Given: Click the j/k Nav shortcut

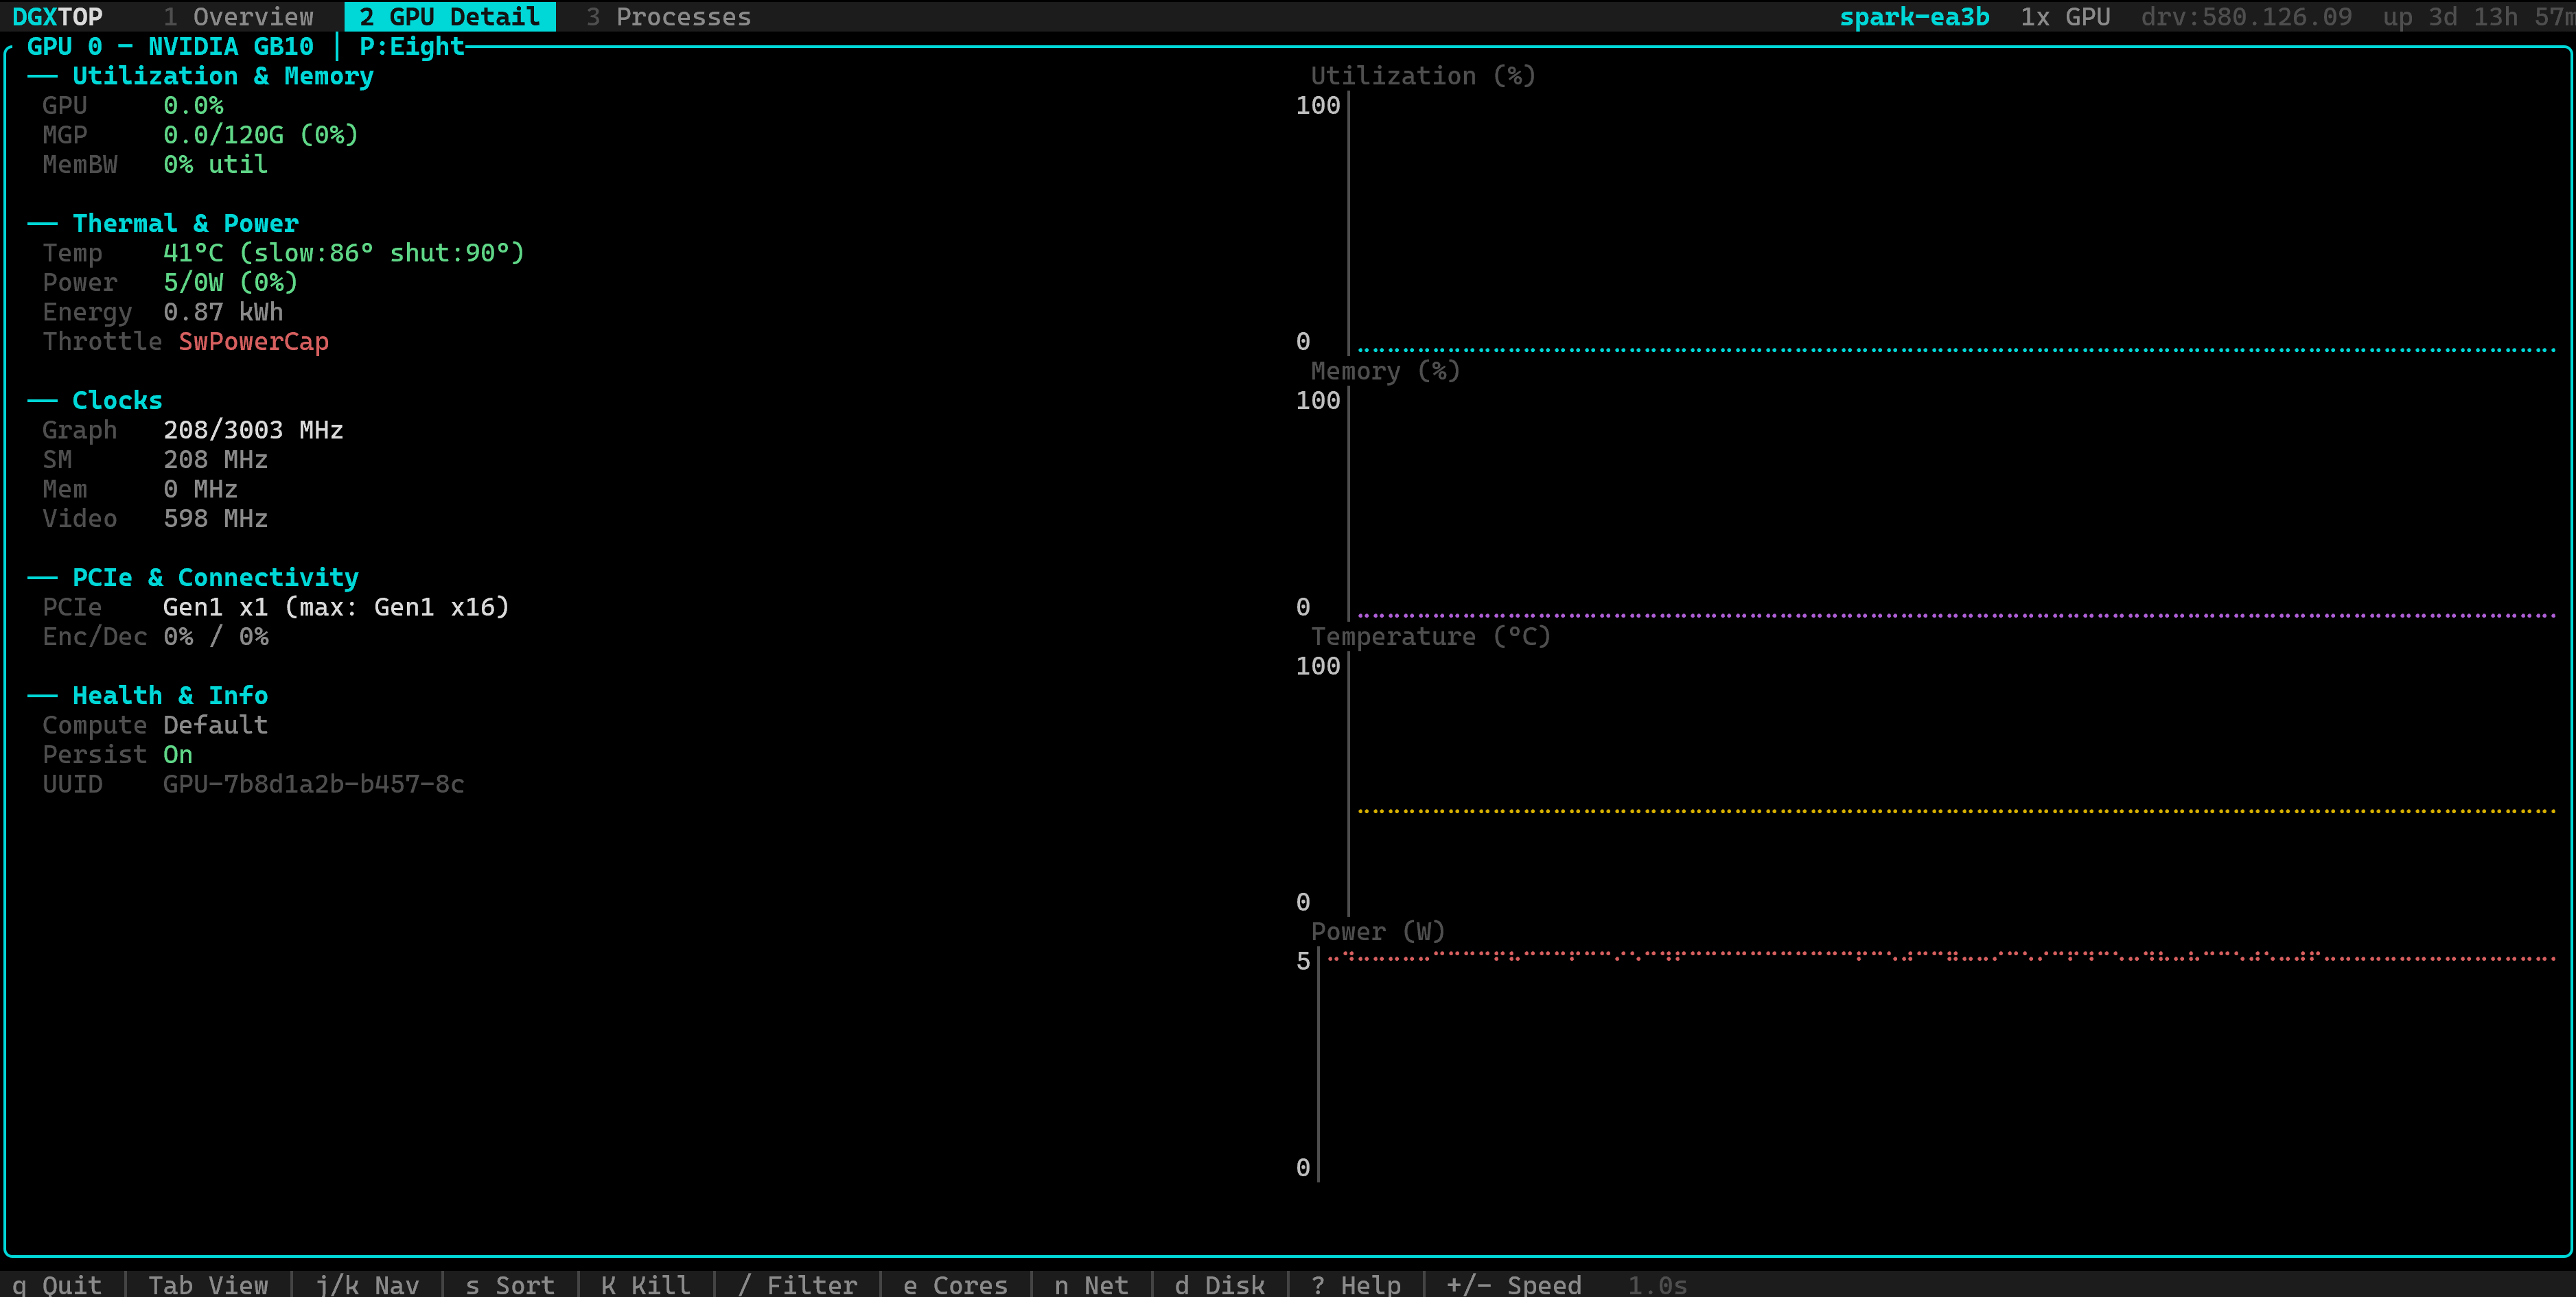Looking at the screenshot, I should click(x=367, y=1285).
